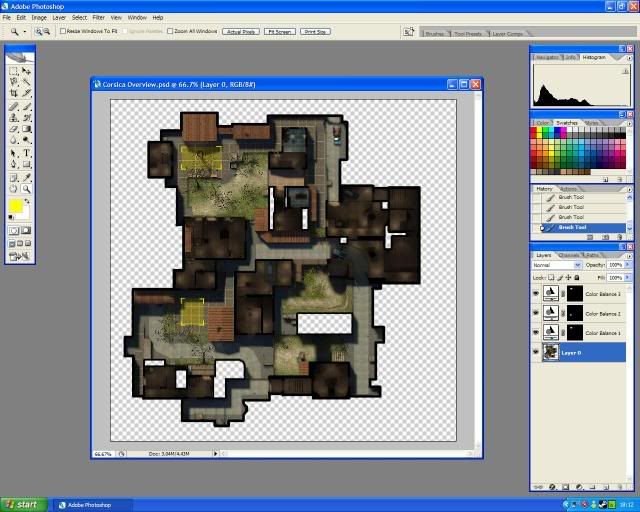Open the layer Fill slider arrow

point(628,277)
